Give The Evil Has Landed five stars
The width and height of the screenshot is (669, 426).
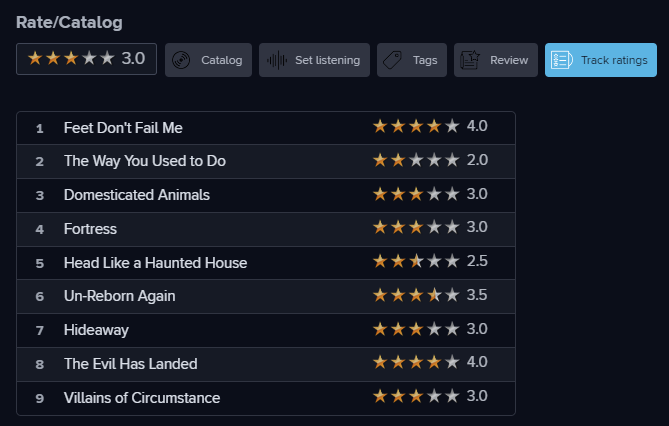[452, 362]
